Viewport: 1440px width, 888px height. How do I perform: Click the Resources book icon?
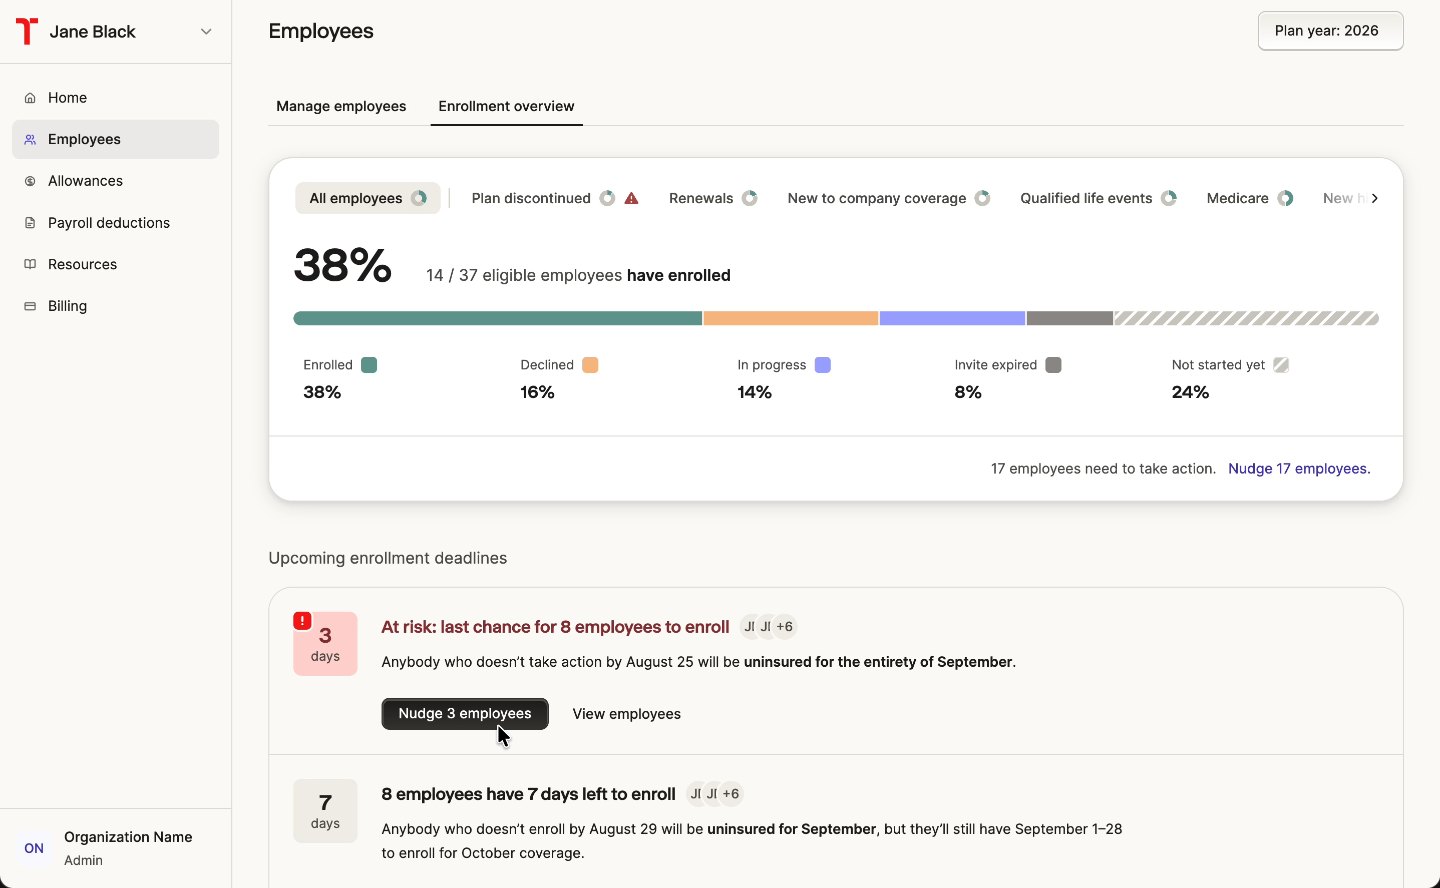pos(30,264)
